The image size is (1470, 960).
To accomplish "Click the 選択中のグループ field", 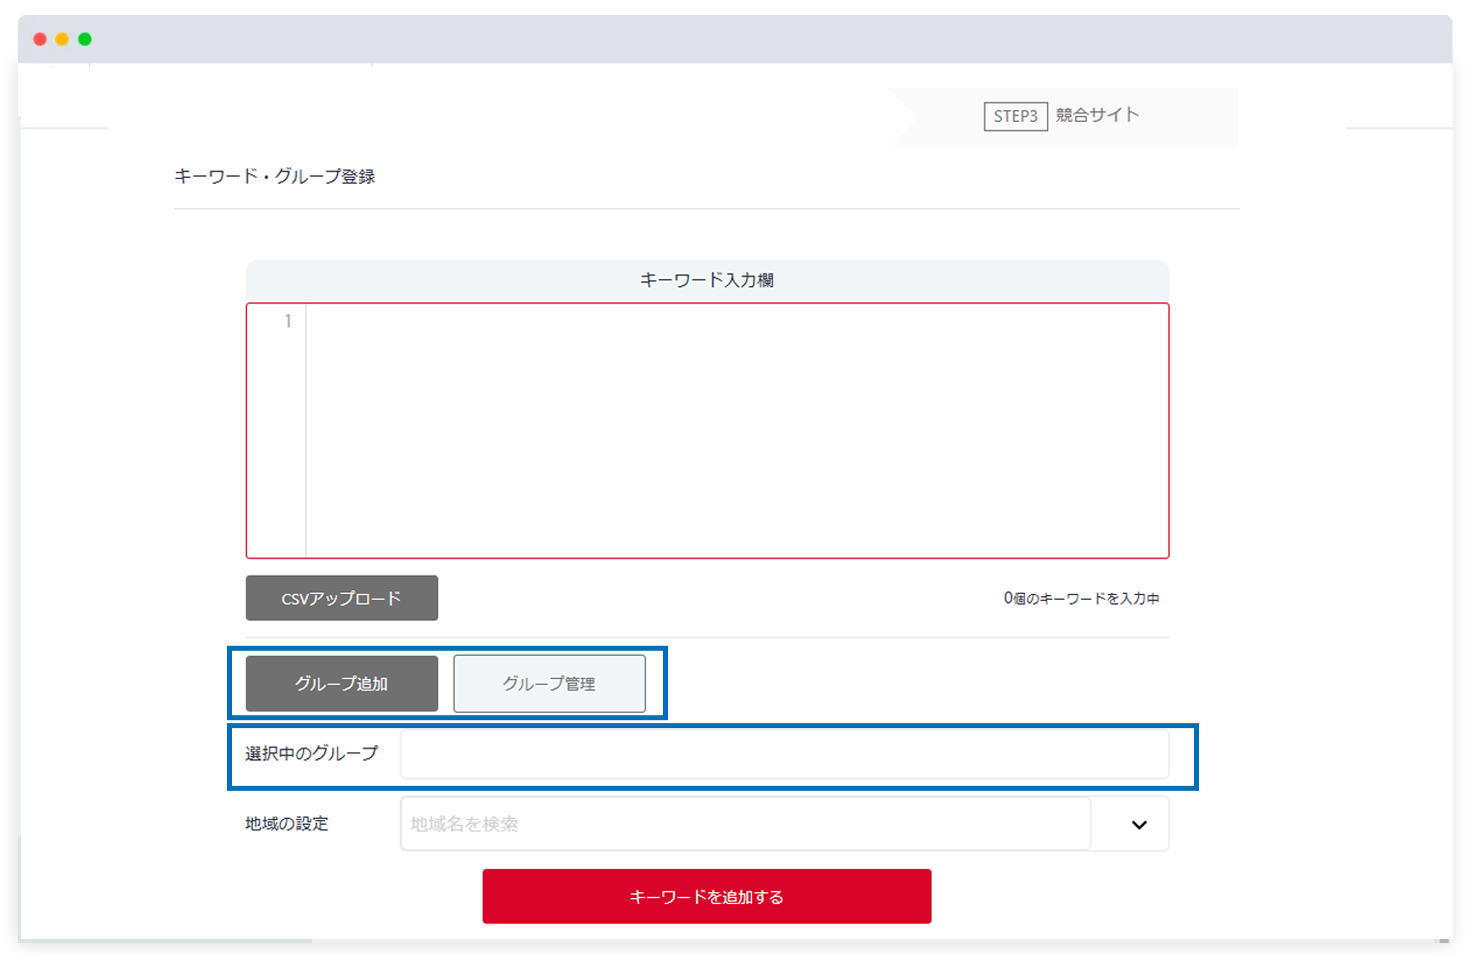I will (x=784, y=753).
